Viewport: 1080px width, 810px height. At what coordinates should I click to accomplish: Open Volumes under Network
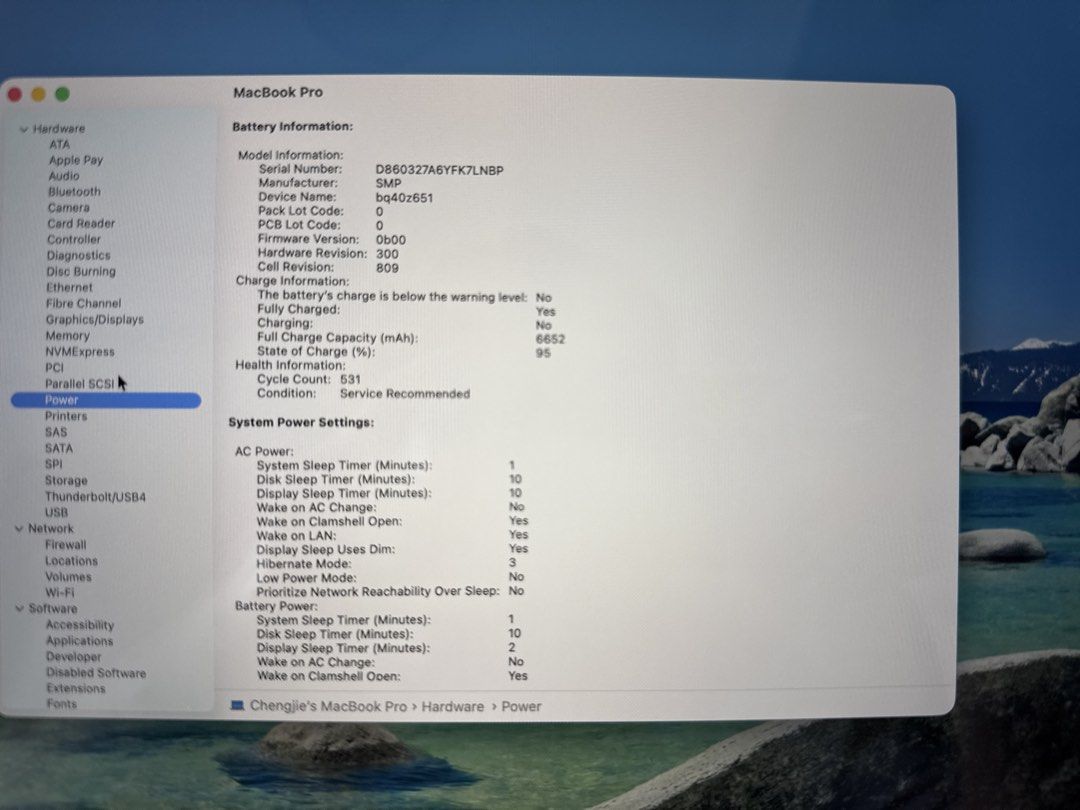tap(68, 577)
